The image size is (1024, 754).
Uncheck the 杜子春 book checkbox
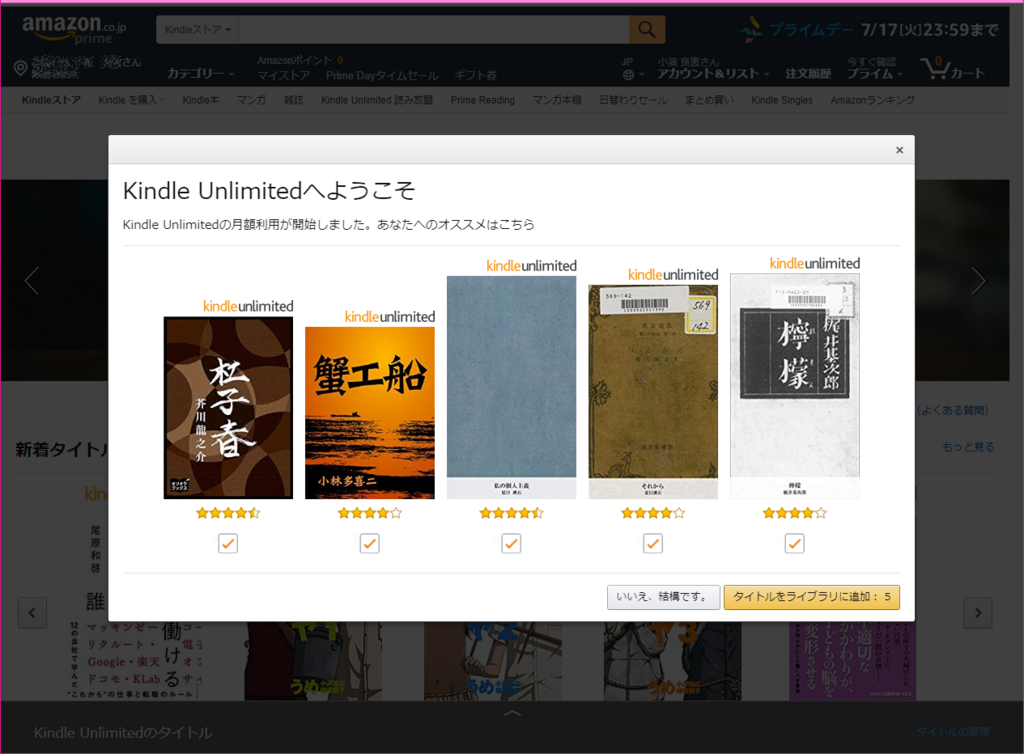tap(228, 543)
